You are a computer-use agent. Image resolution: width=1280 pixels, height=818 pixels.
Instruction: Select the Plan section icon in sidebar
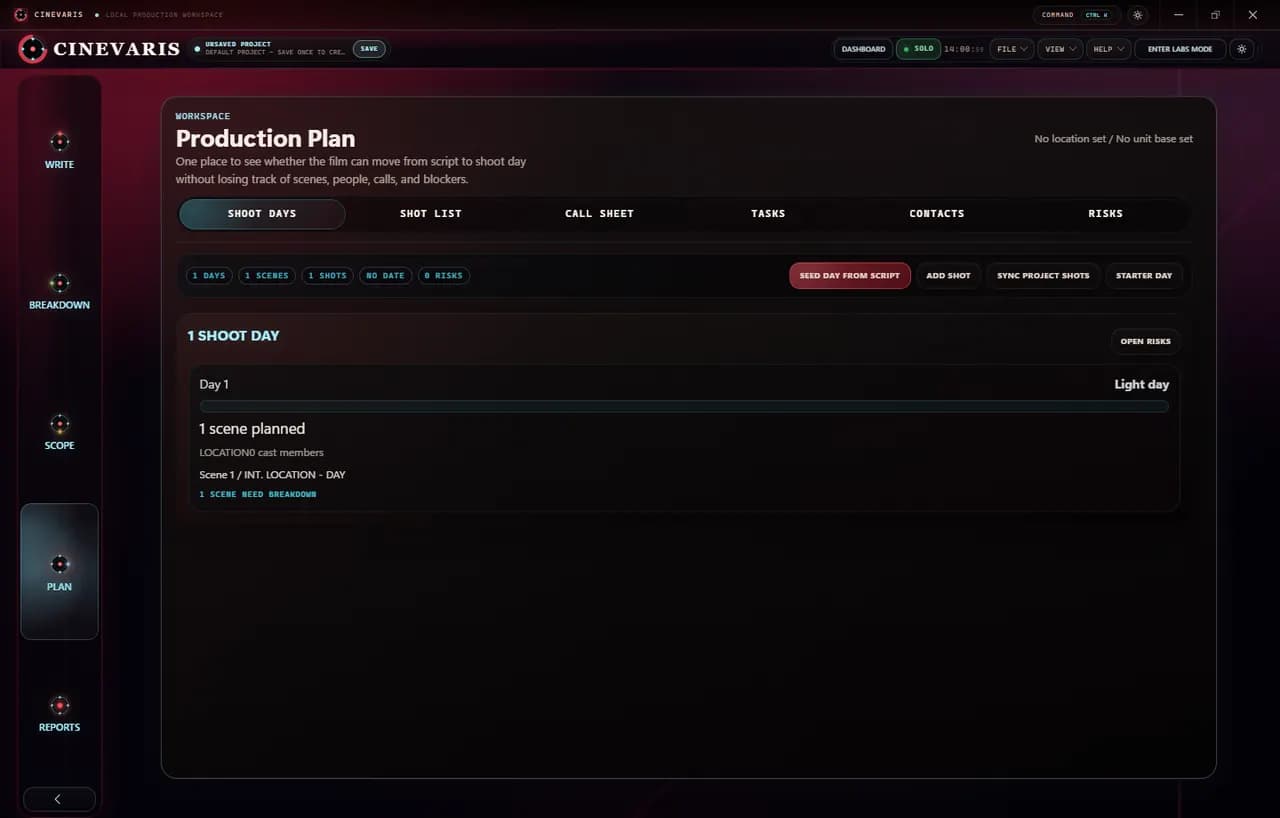tap(59, 564)
